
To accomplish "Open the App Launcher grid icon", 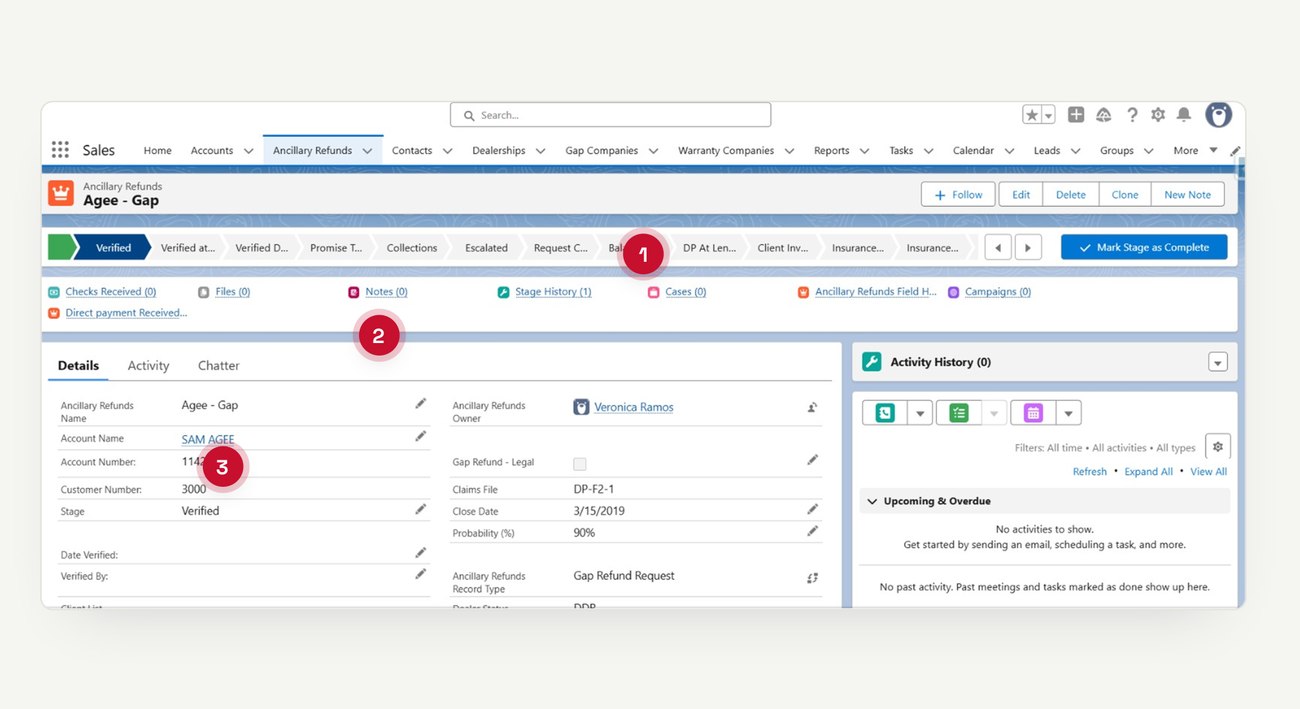I will point(60,150).
